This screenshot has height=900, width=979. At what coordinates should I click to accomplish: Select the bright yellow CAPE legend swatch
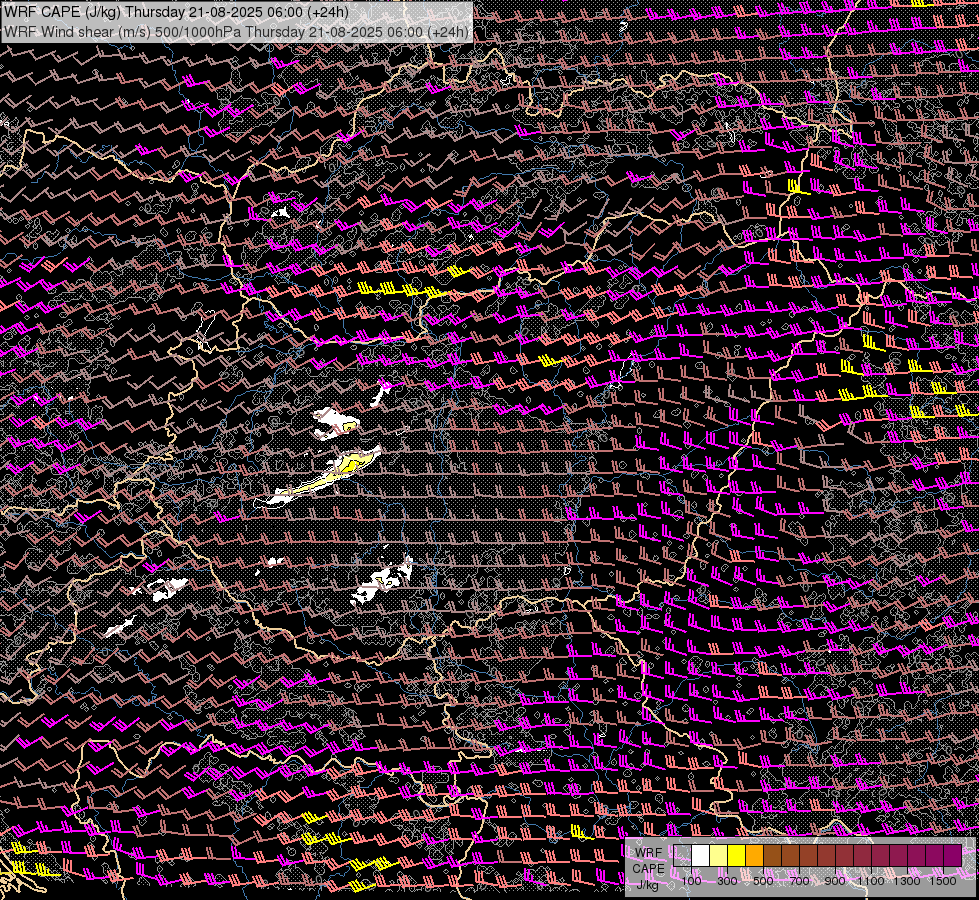pyautogui.click(x=737, y=855)
